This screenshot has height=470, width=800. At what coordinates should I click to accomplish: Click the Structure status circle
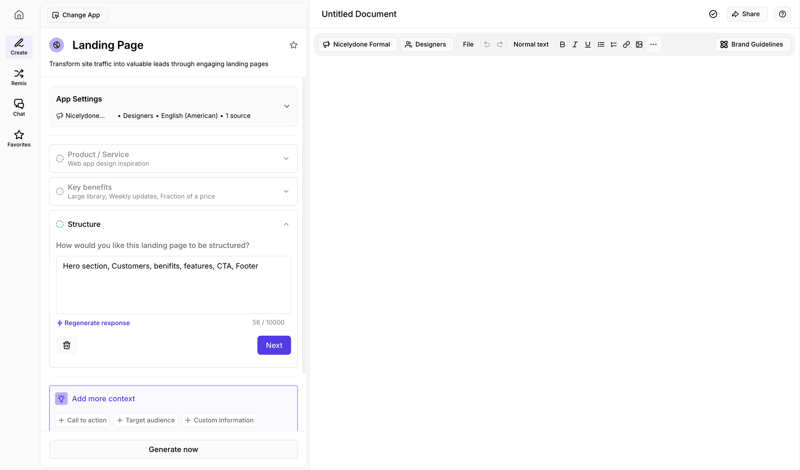click(x=60, y=224)
